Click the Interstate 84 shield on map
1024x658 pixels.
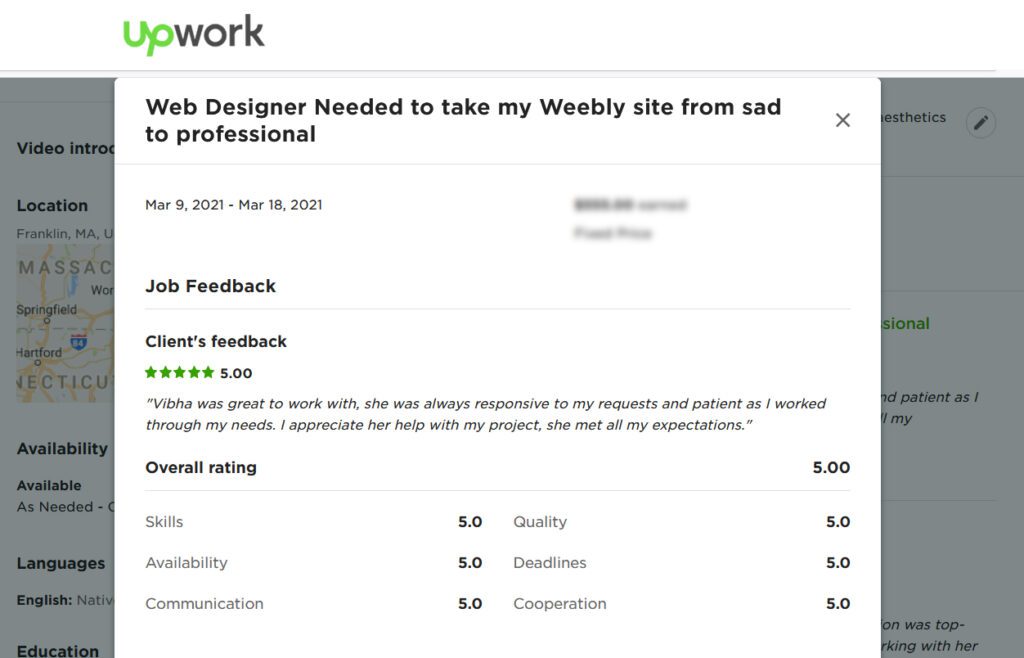coord(79,342)
